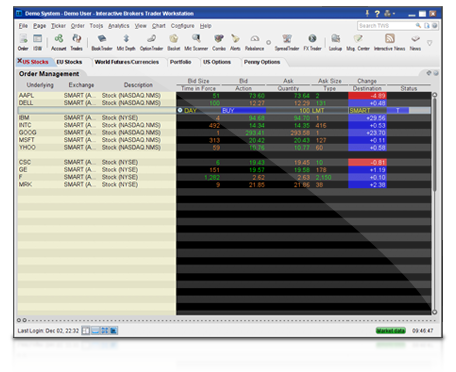Open the Trades toolbar icon
Image resolution: width=456 pixels, height=372 pixels.
tap(76, 42)
